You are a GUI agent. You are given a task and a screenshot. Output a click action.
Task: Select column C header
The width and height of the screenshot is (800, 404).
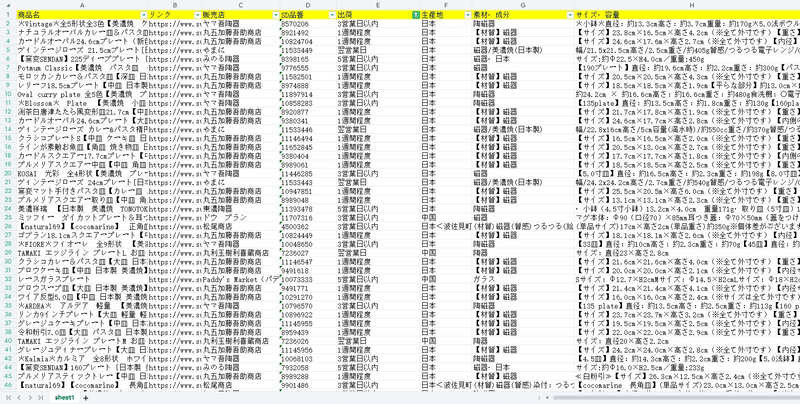[x=241, y=5]
